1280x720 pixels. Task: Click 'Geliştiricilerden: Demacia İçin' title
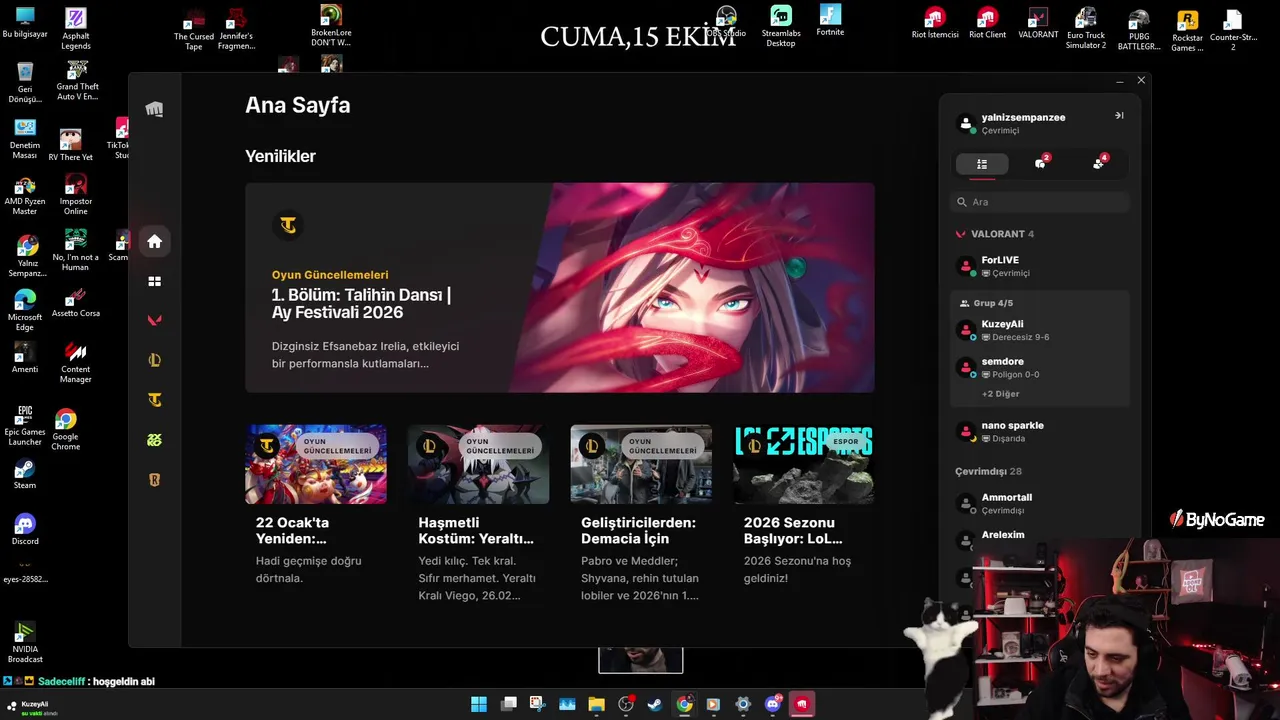[x=638, y=530]
